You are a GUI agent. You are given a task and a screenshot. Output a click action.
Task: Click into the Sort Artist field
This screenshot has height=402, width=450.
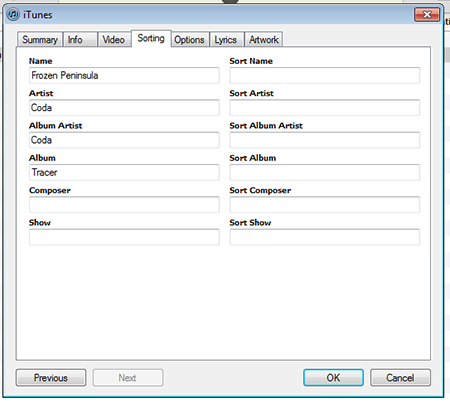[324, 108]
